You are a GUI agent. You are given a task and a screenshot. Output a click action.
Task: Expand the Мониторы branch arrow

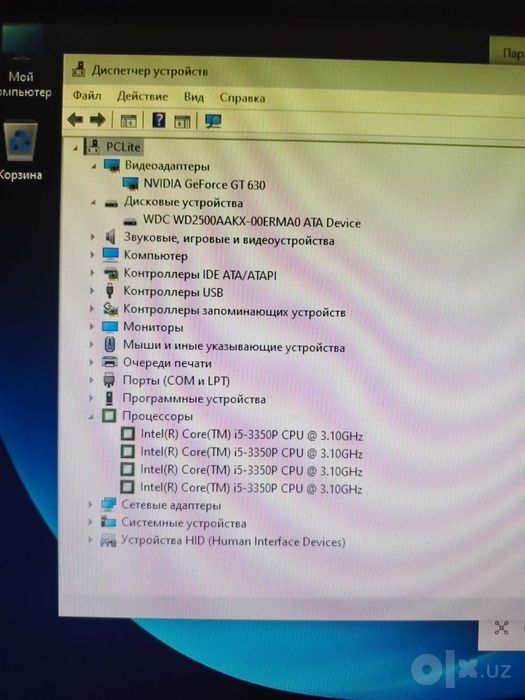pyautogui.click(x=92, y=327)
